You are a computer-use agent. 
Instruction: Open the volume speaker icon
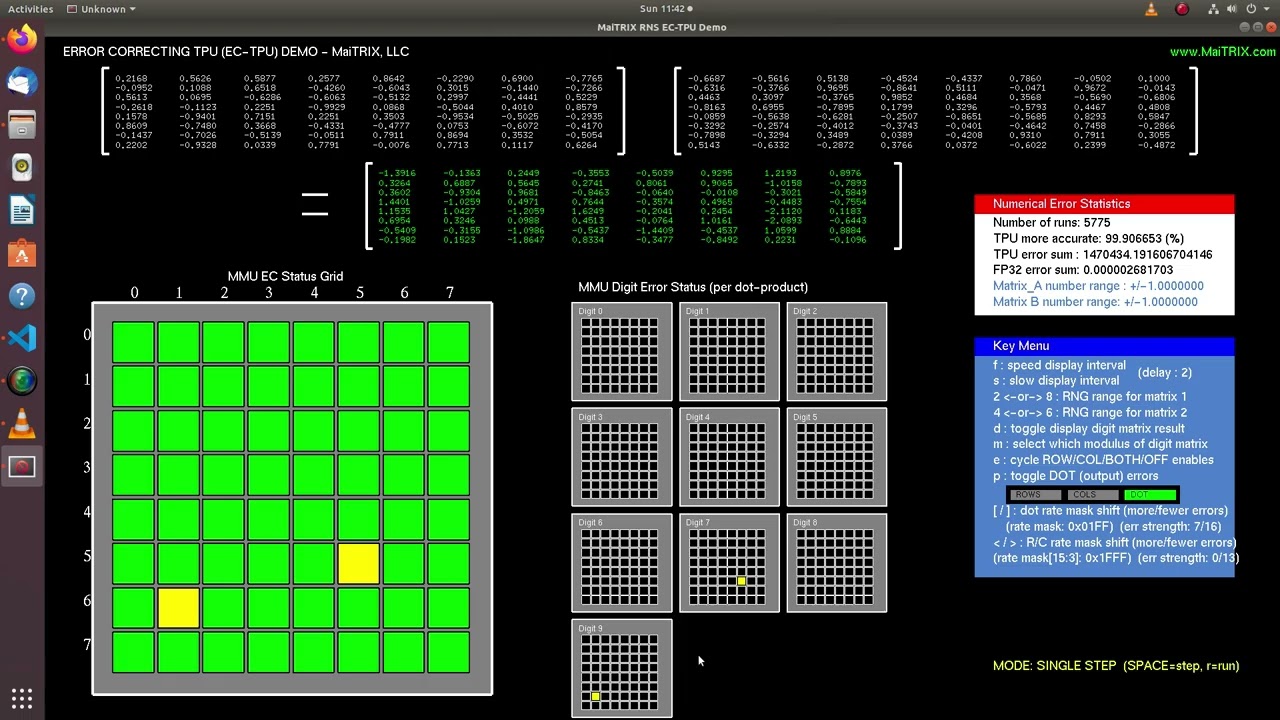coord(1232,9)
